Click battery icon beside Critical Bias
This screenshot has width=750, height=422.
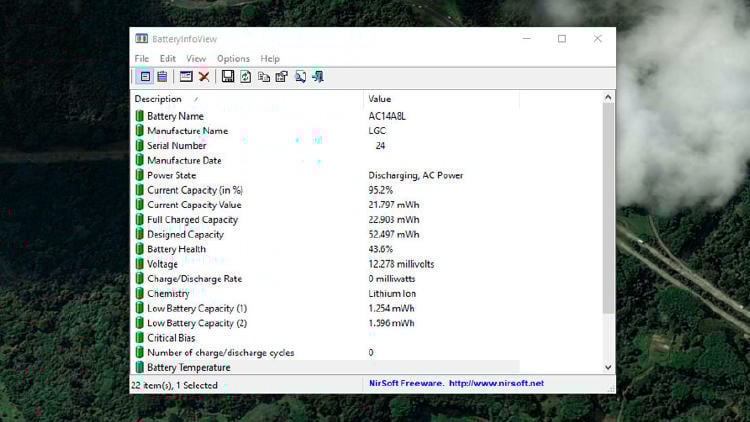coord(139,338)
